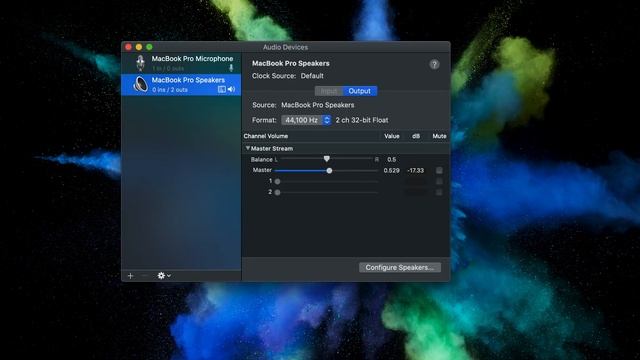Click the Format stepper arrows

(327, 120)
